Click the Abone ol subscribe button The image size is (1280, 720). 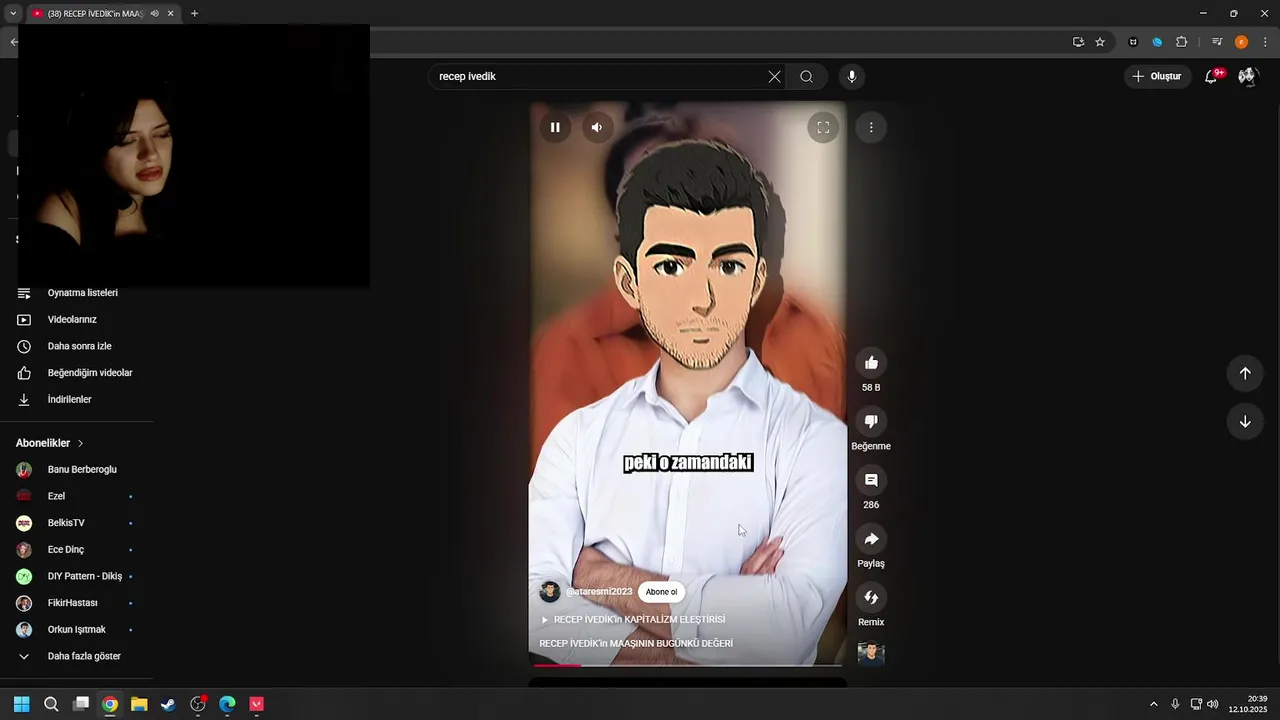tap(661, 592)
